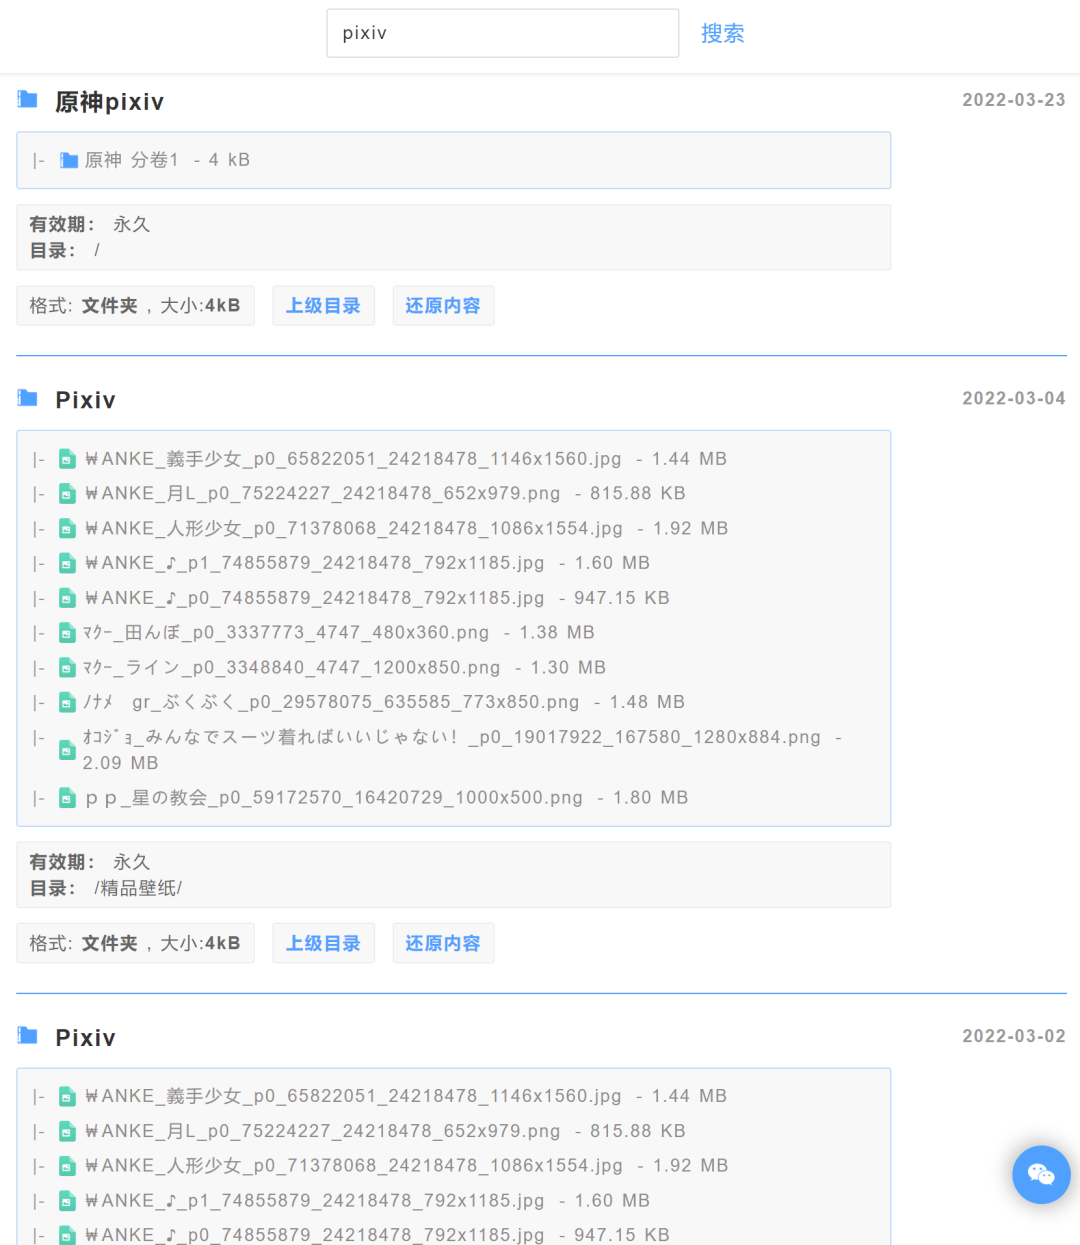The width and height of the screenshot is (1080, 1245).
Task: Open the Pixiv result dated 2022-03-04
Action: pos(86,400)
